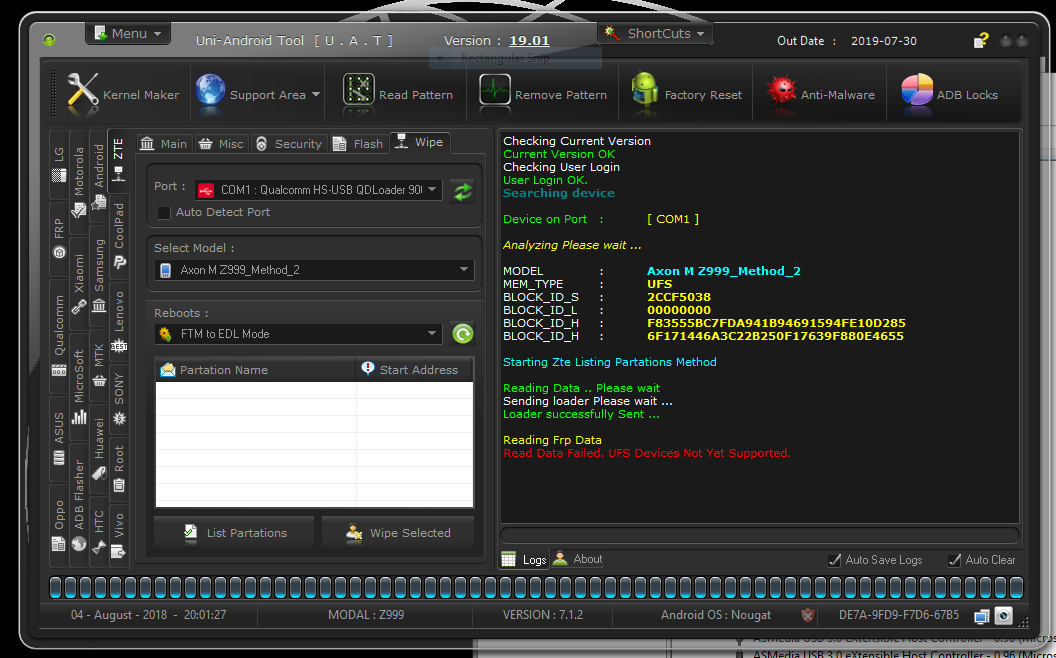Open the Root vertical tab
The height and width of the screenshot is (658, 1056).
click(x=119, y=467)
